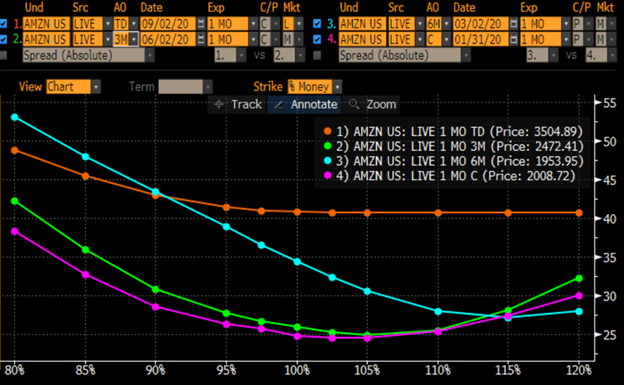Open Mkt L dropdown for series 1
This screenshot has width=624, height=385.
click(x=299, y=24)
